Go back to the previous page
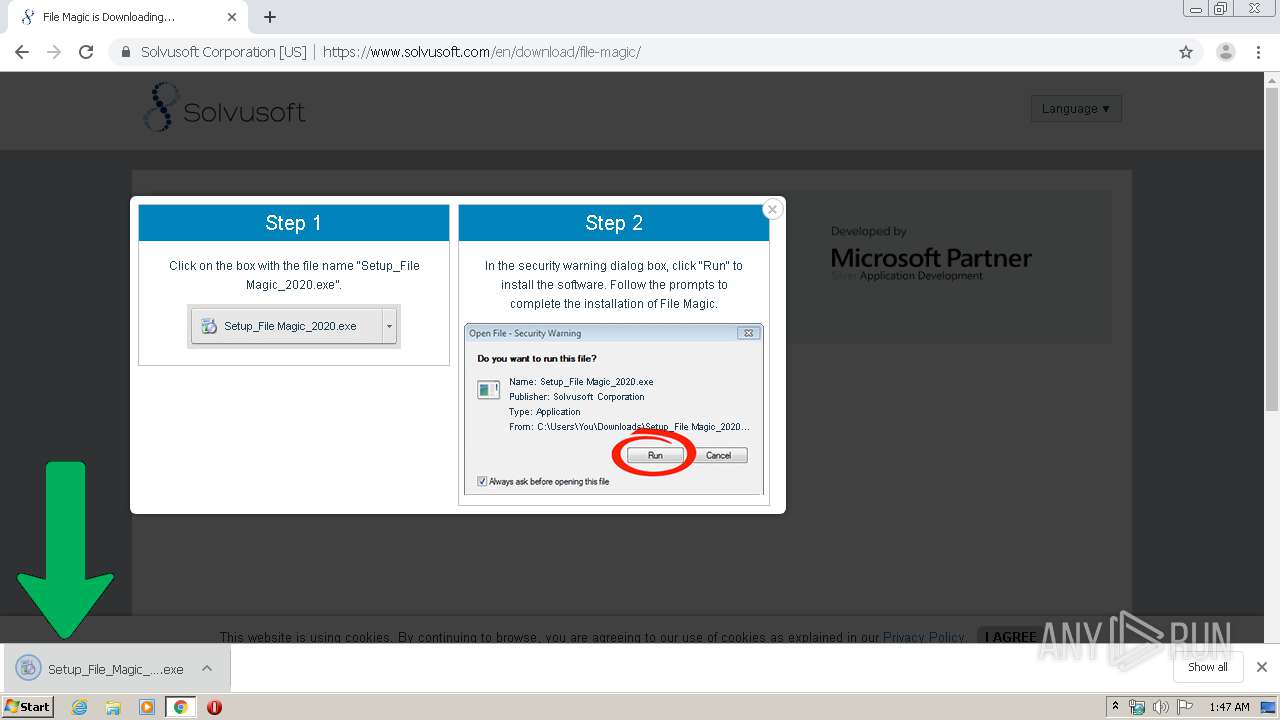1280x720 pixels. [x=22, y=52]
